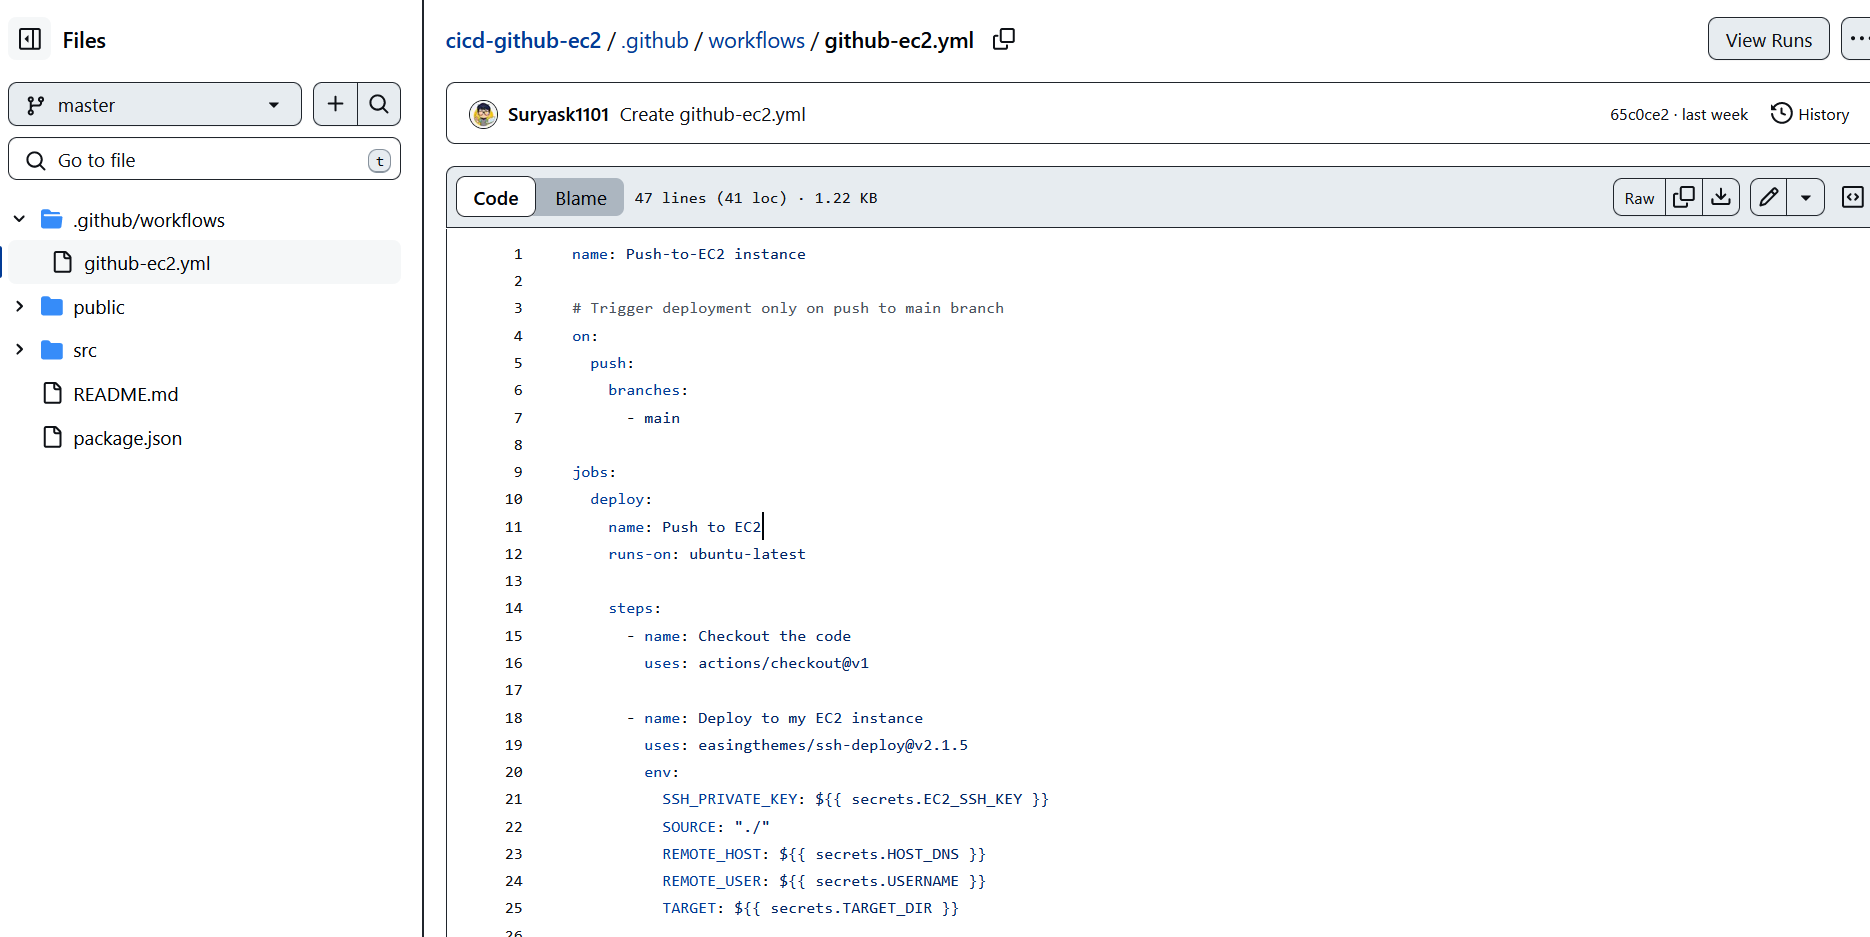
Task: Open the public folder
Action: point(99,307)
